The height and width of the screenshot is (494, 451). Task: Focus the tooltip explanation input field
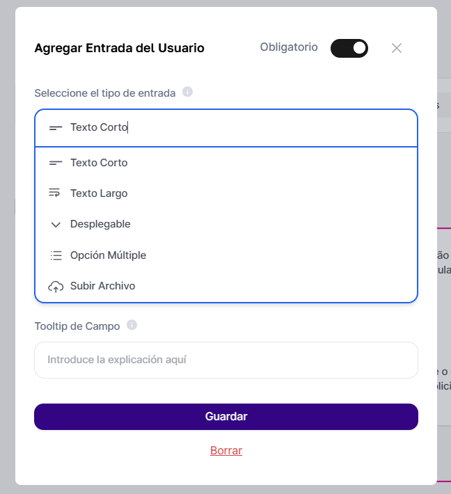[x=226, y=360]
